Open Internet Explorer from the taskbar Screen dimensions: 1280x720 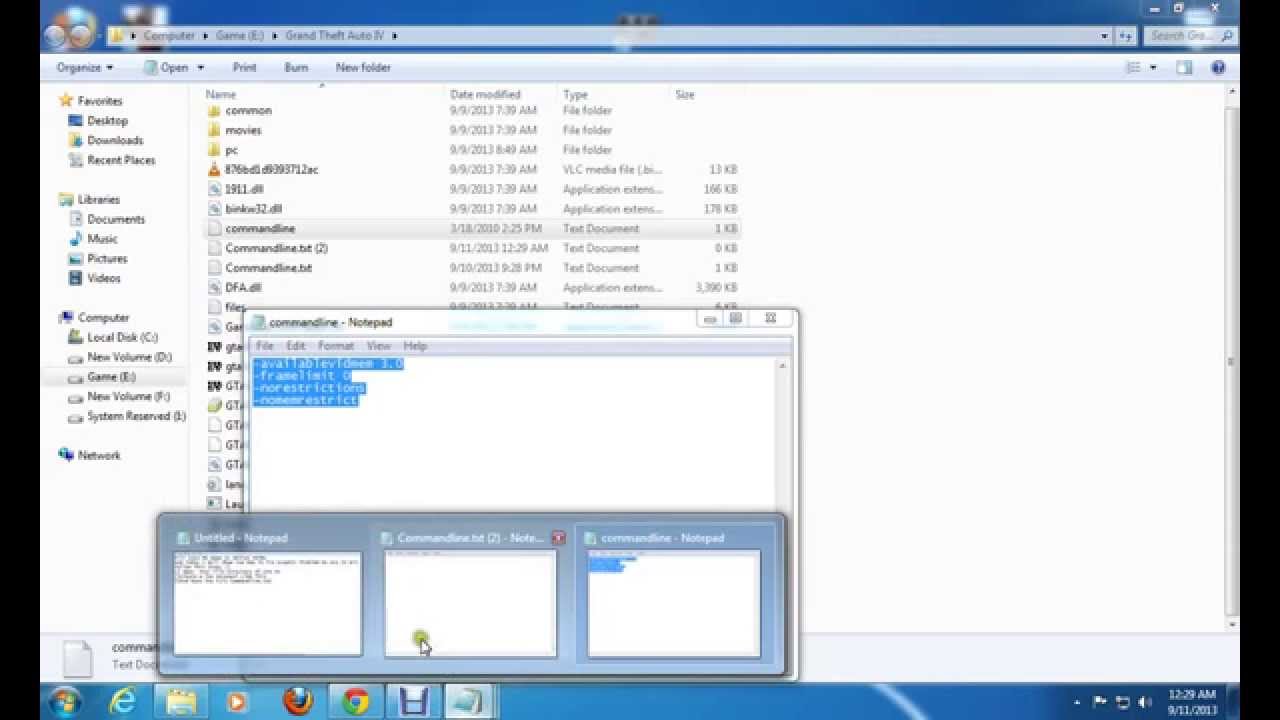pos(122,702)
